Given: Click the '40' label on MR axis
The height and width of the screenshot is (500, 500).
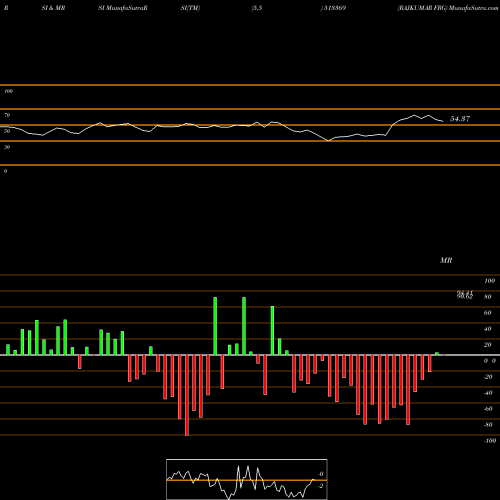Looking at the screenshot, I should 488,329.
